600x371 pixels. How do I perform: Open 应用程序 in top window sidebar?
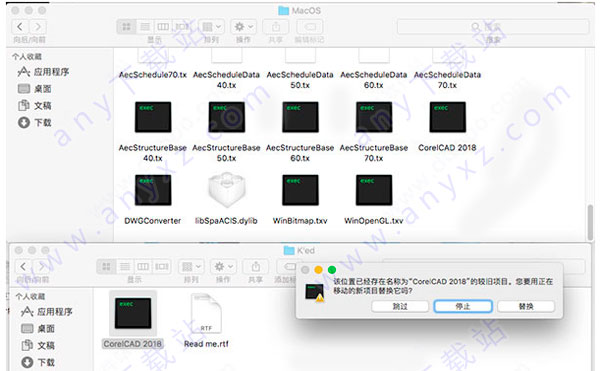(43, 72)
